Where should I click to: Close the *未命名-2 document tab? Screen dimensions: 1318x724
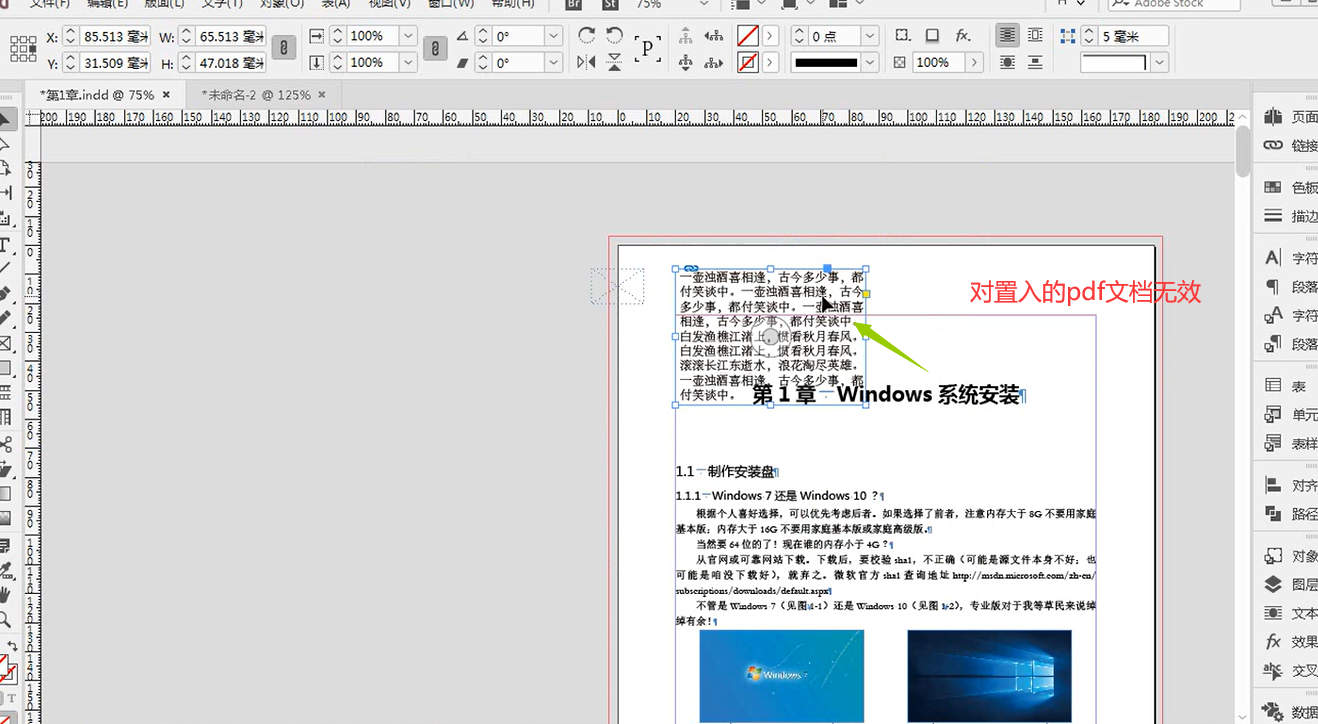click(323, 95)
